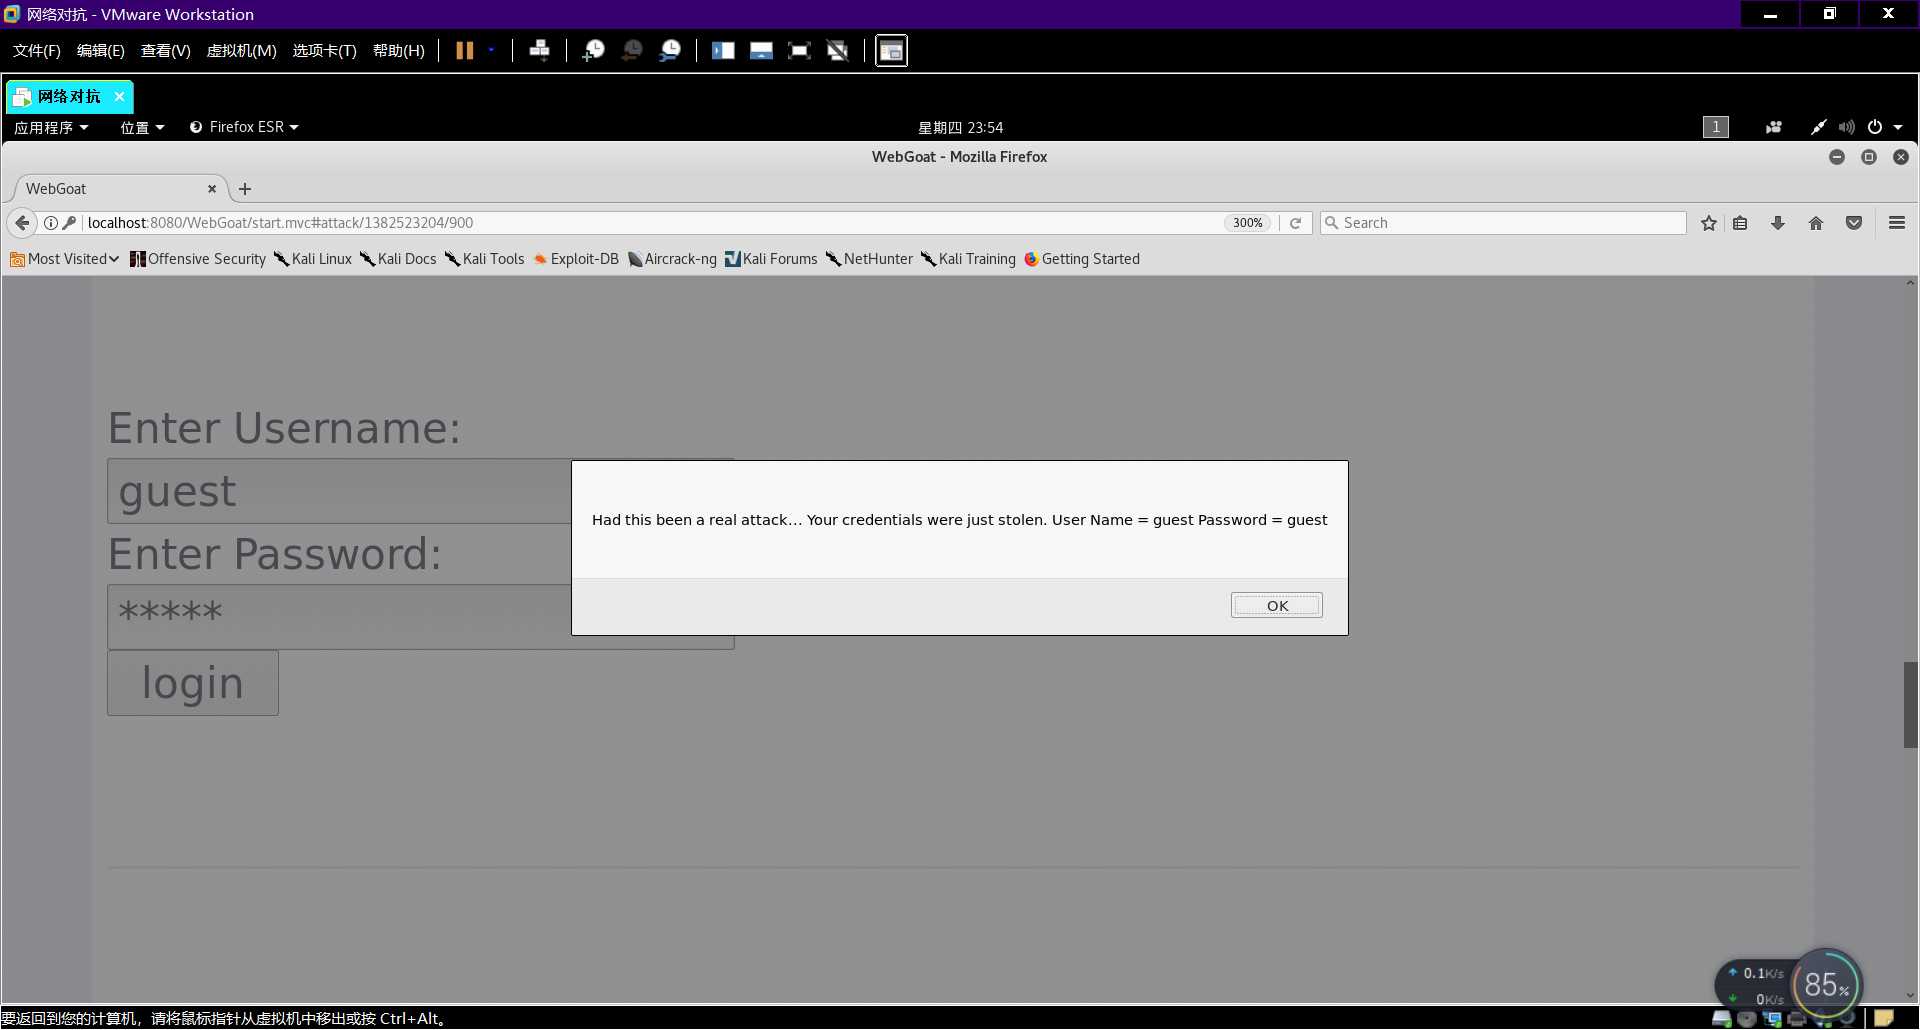
Task: Reload the current WebGoat page
Action: click(x=1295, y=223)
